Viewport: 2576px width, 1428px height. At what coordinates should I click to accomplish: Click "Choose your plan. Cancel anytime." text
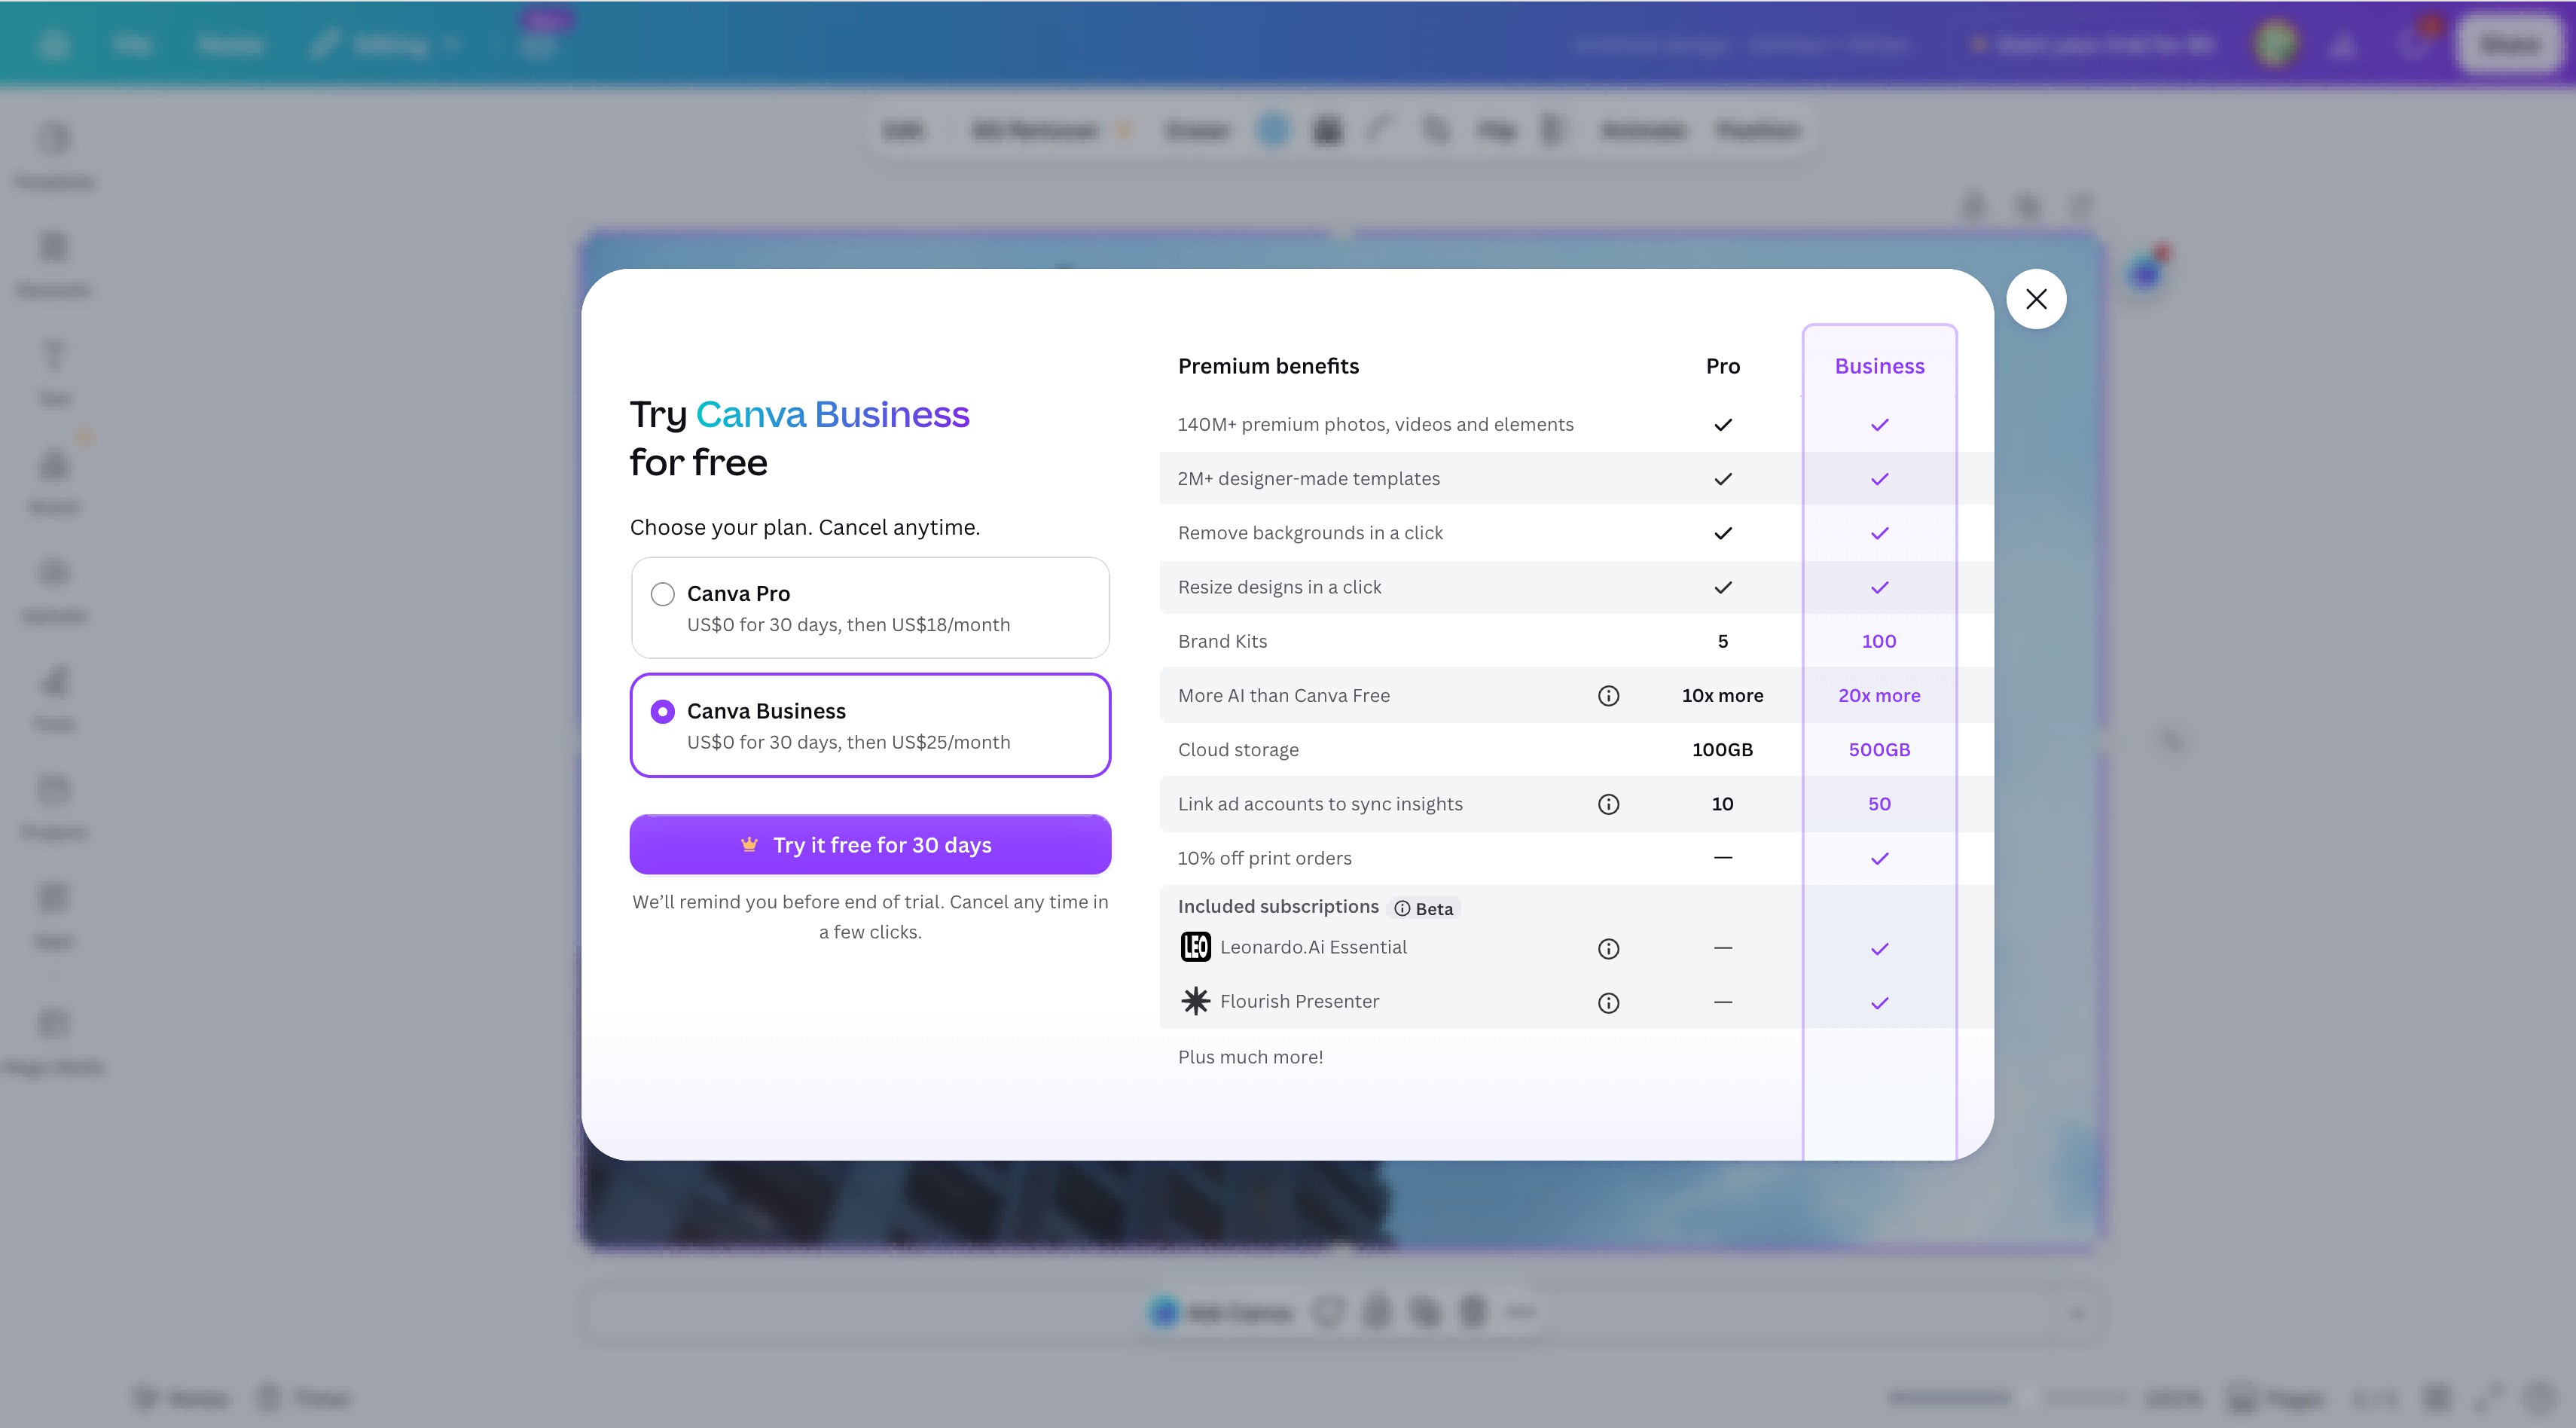coord(805,527)
